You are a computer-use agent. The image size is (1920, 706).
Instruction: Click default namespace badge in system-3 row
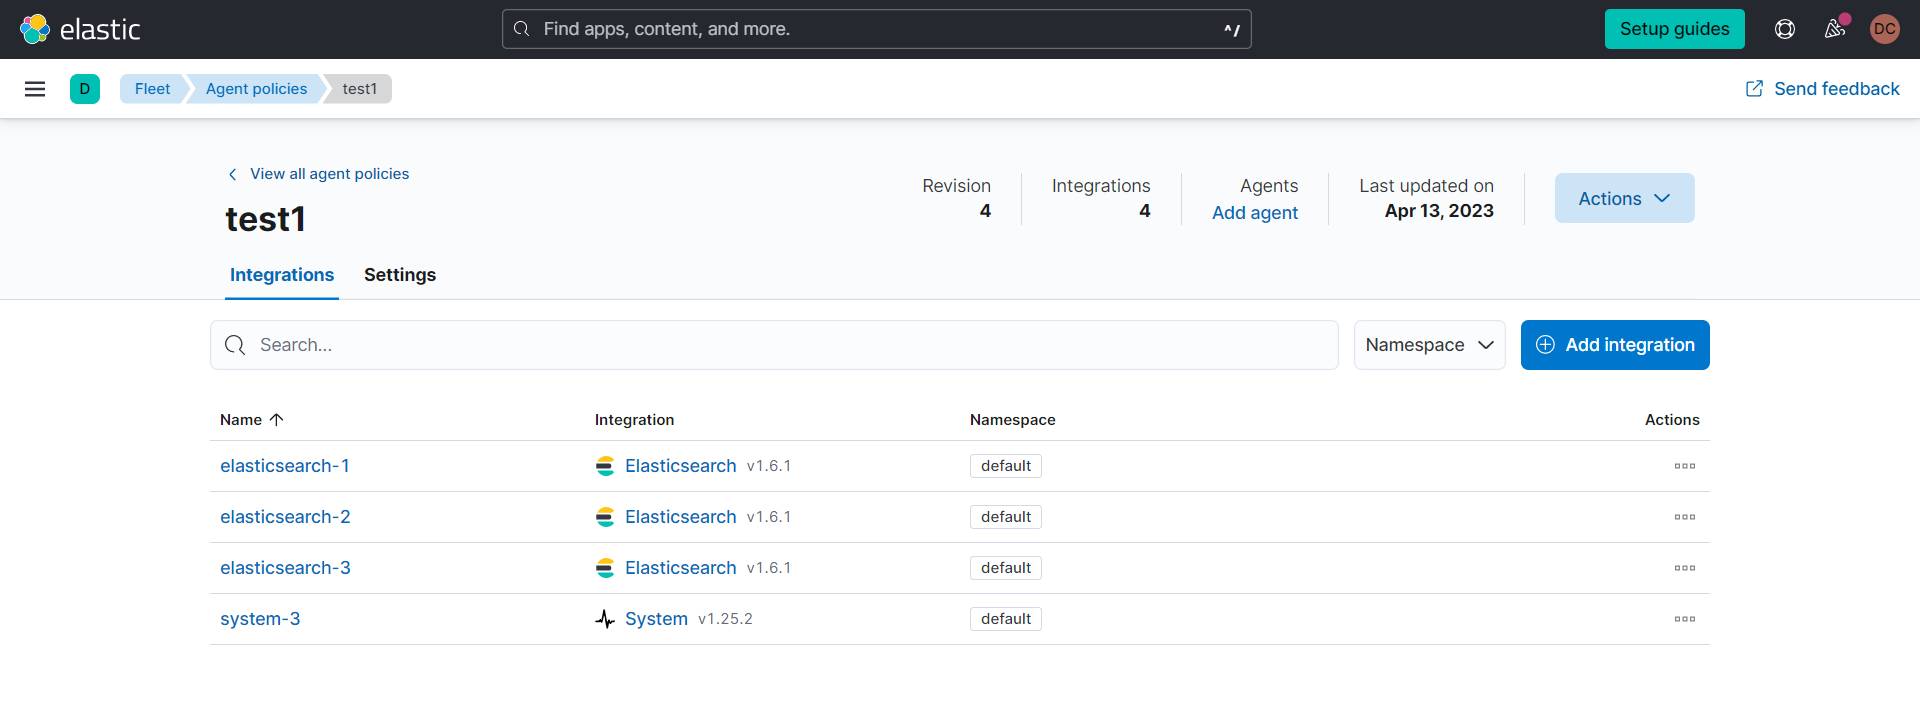pos(1006,619)
